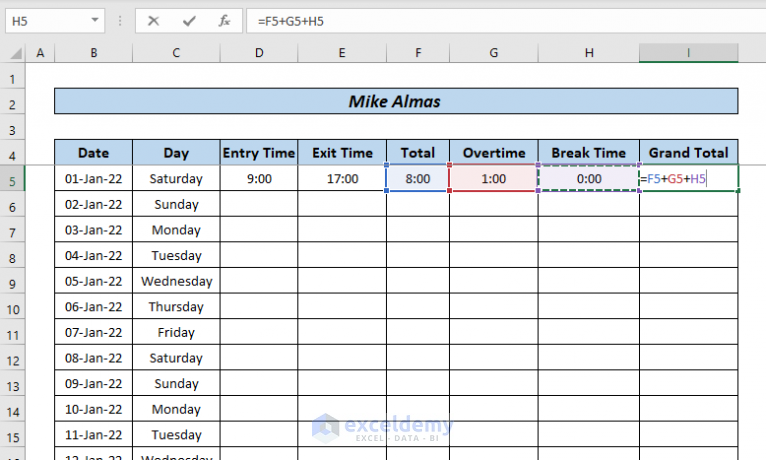Click the Exit Time header cell
Image resolution: width=766 pixels, height=460 pixels.
coord(342,152)
